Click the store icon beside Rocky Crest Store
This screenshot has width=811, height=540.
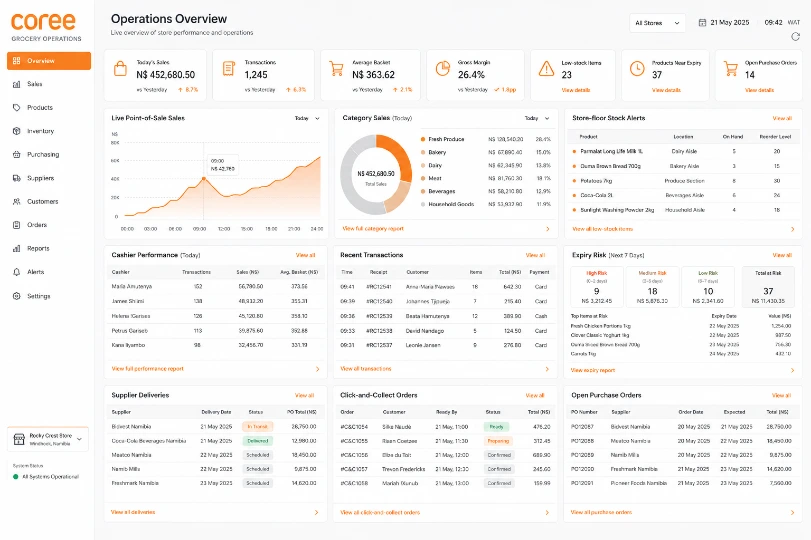19,439
